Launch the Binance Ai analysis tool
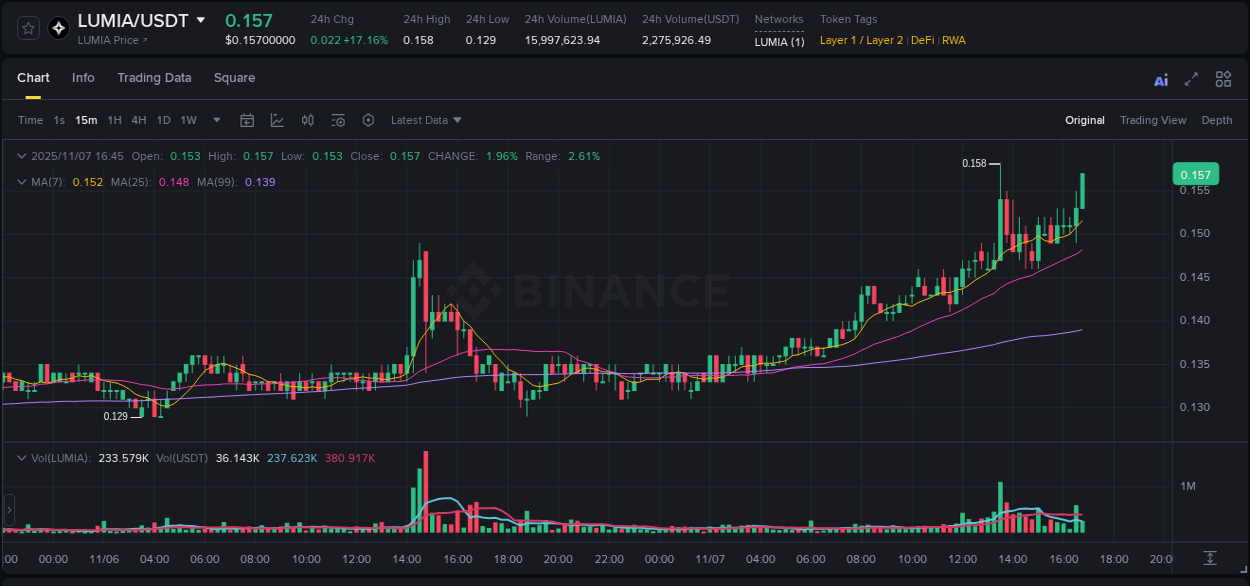The height and width of the screenshot is (586, 1250). point(1161,79)
